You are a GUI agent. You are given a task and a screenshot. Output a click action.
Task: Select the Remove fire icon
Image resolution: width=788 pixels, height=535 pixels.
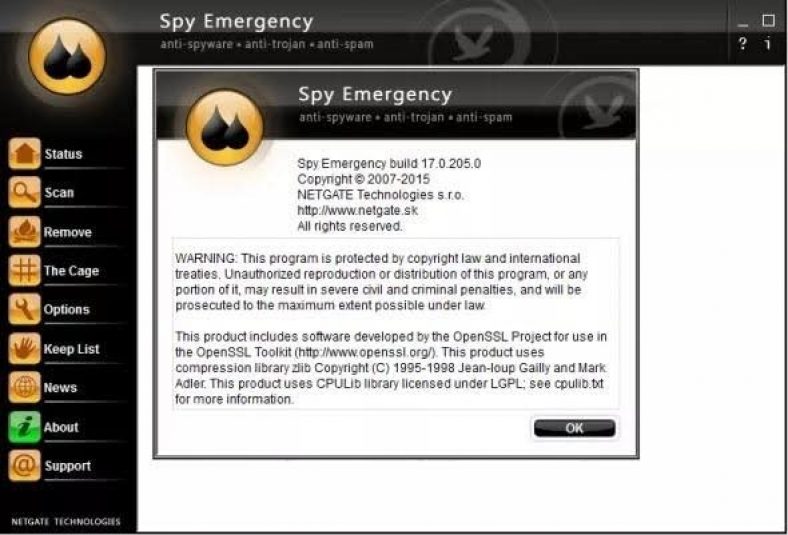coord(24,231)
